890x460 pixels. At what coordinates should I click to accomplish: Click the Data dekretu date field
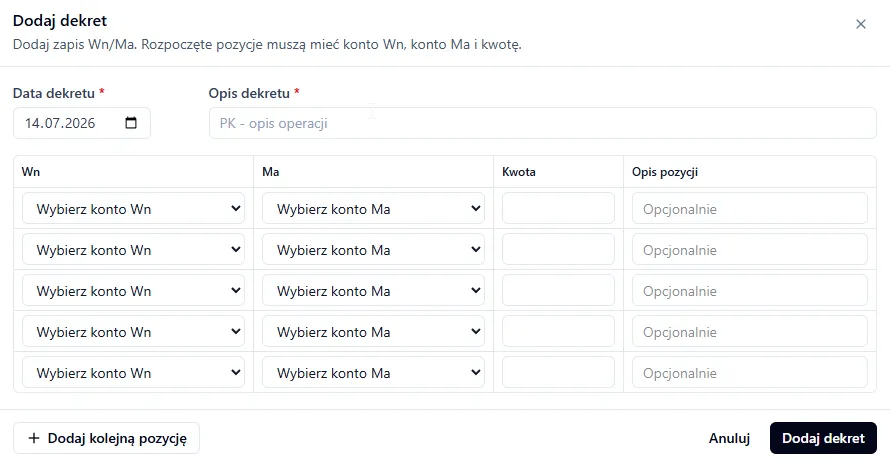[82, 123]
